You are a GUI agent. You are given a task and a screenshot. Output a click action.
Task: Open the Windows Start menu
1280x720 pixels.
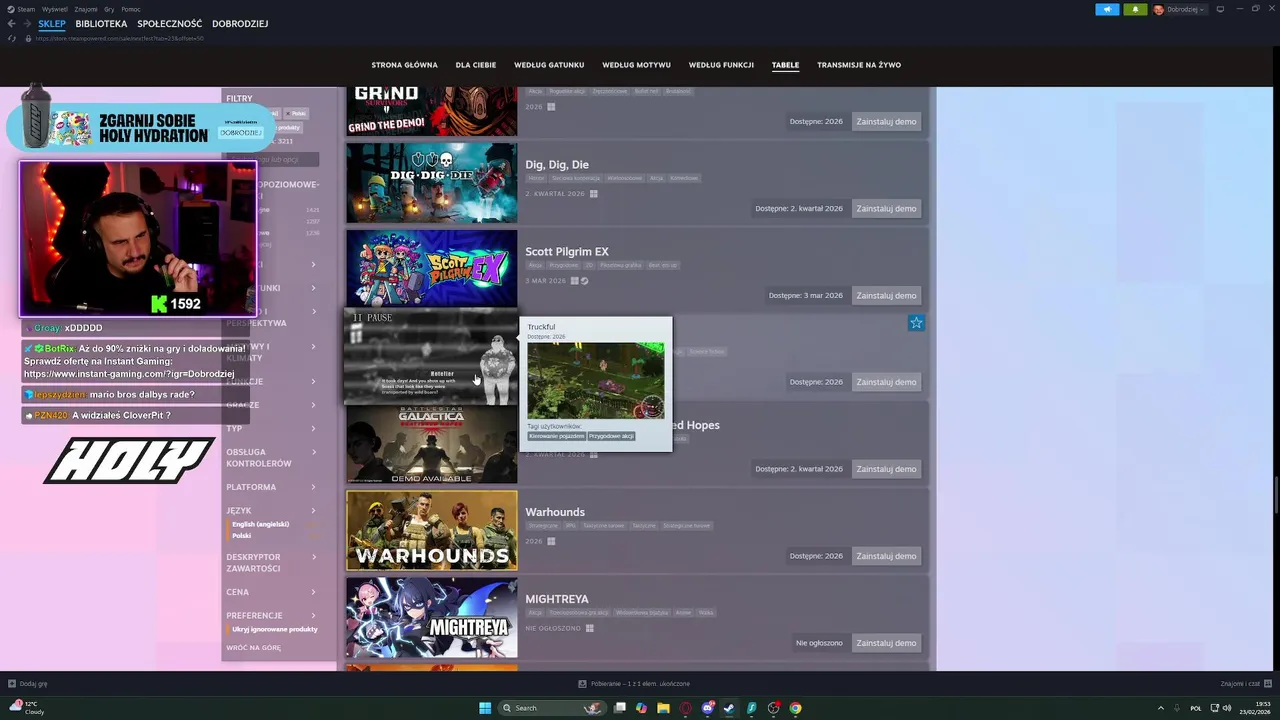coord(485,708)
